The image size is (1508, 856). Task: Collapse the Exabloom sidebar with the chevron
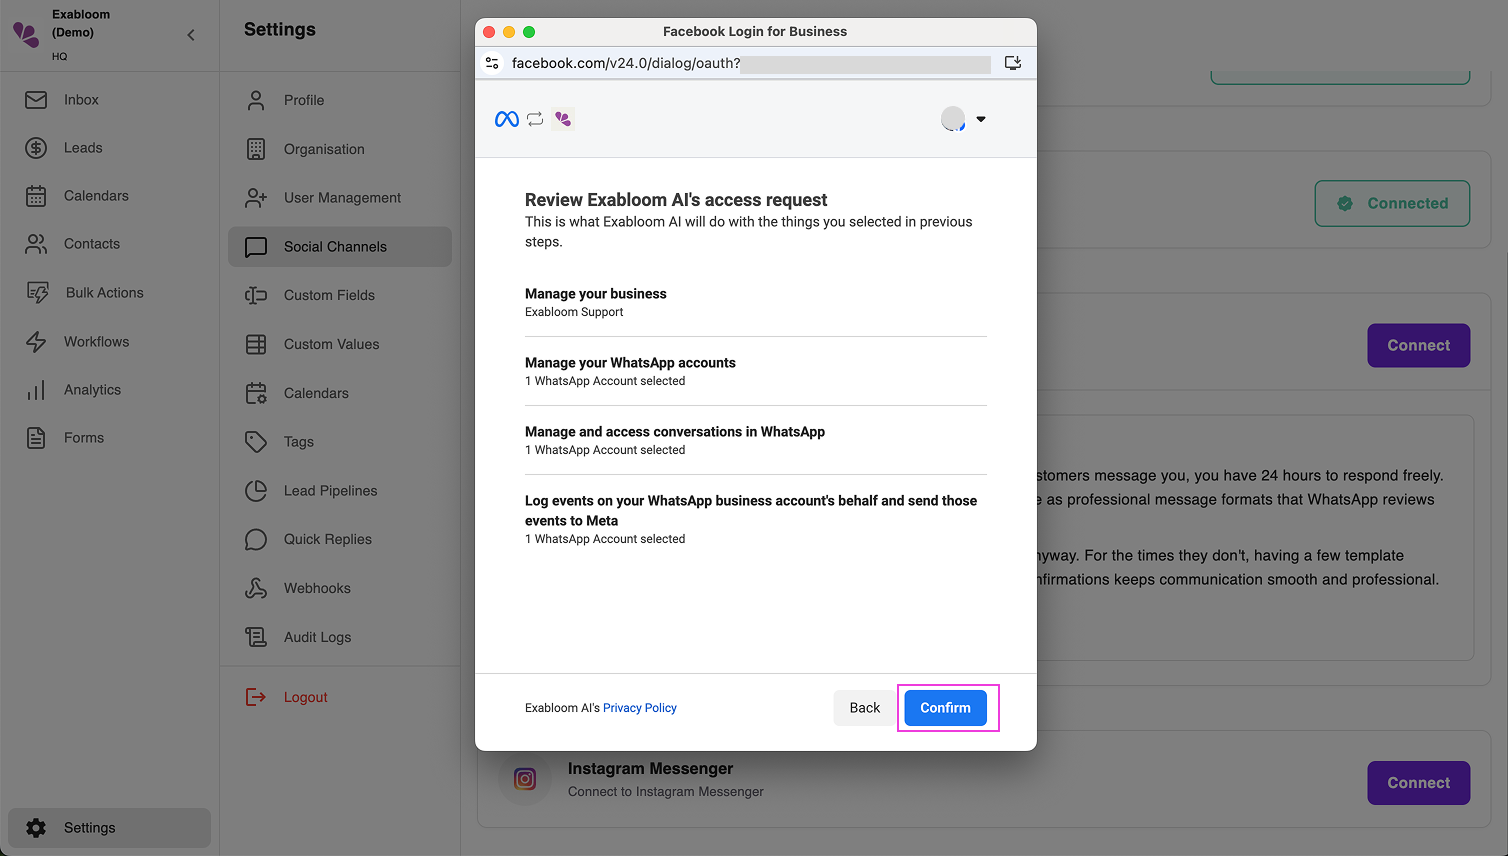pos(190,34)
